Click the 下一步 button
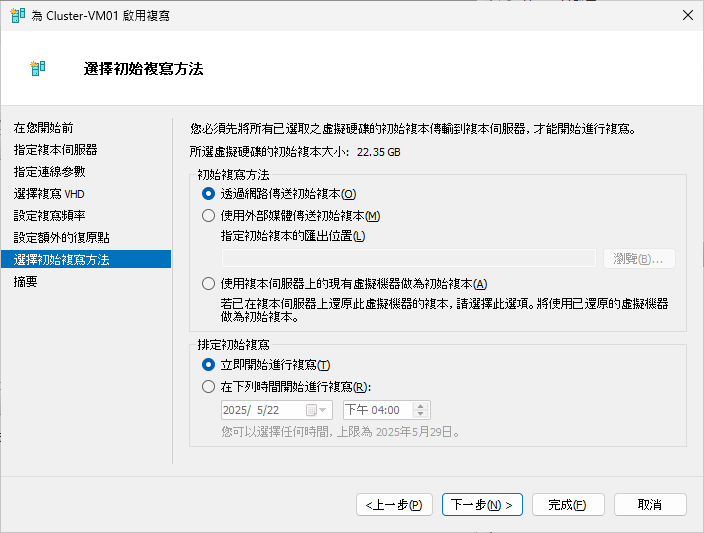 (482, 505)
